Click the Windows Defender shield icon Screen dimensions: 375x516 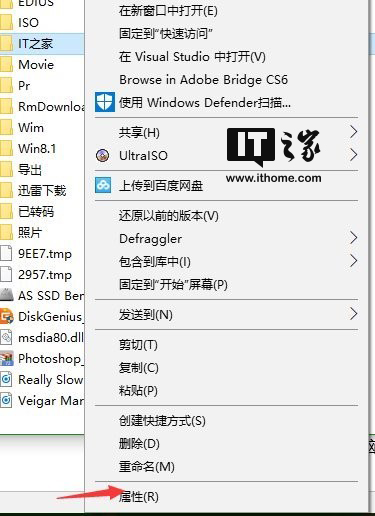pyautogui.click(x=105, y=102)
